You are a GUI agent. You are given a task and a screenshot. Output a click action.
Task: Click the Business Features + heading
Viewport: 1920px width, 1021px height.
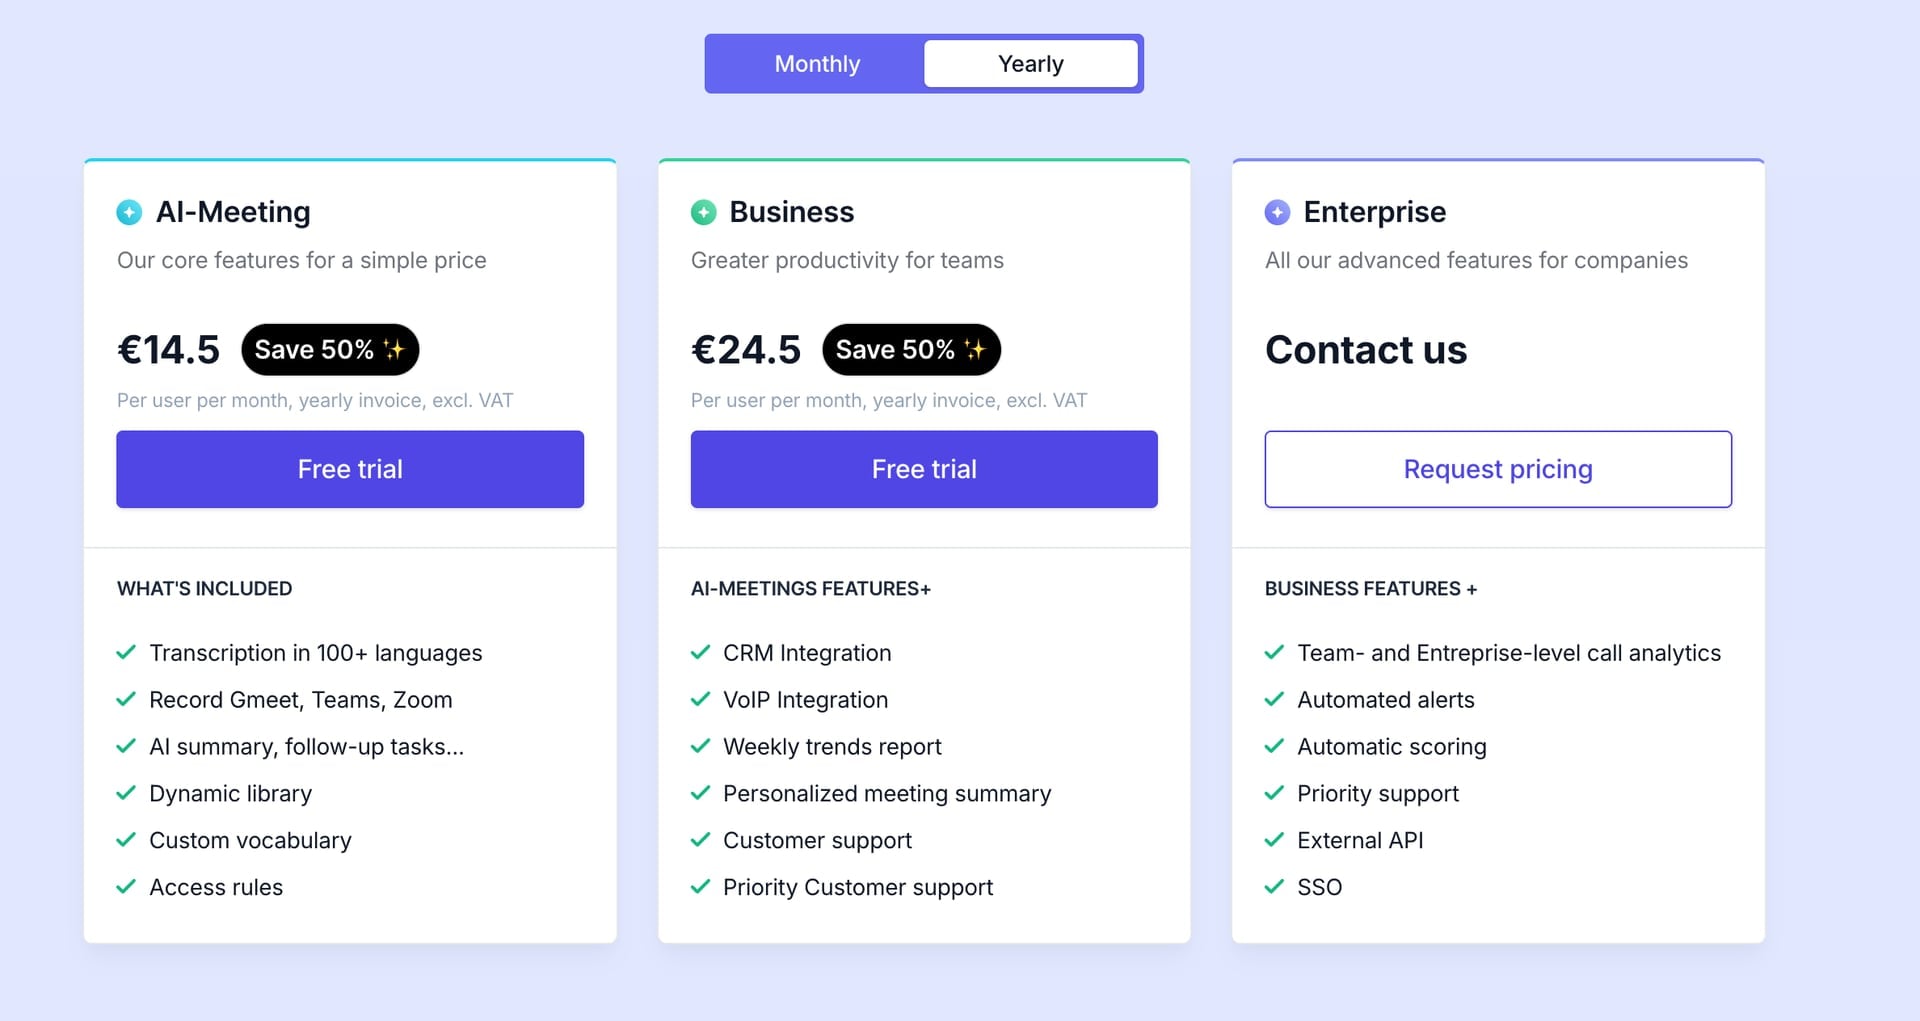[1371, 589]
